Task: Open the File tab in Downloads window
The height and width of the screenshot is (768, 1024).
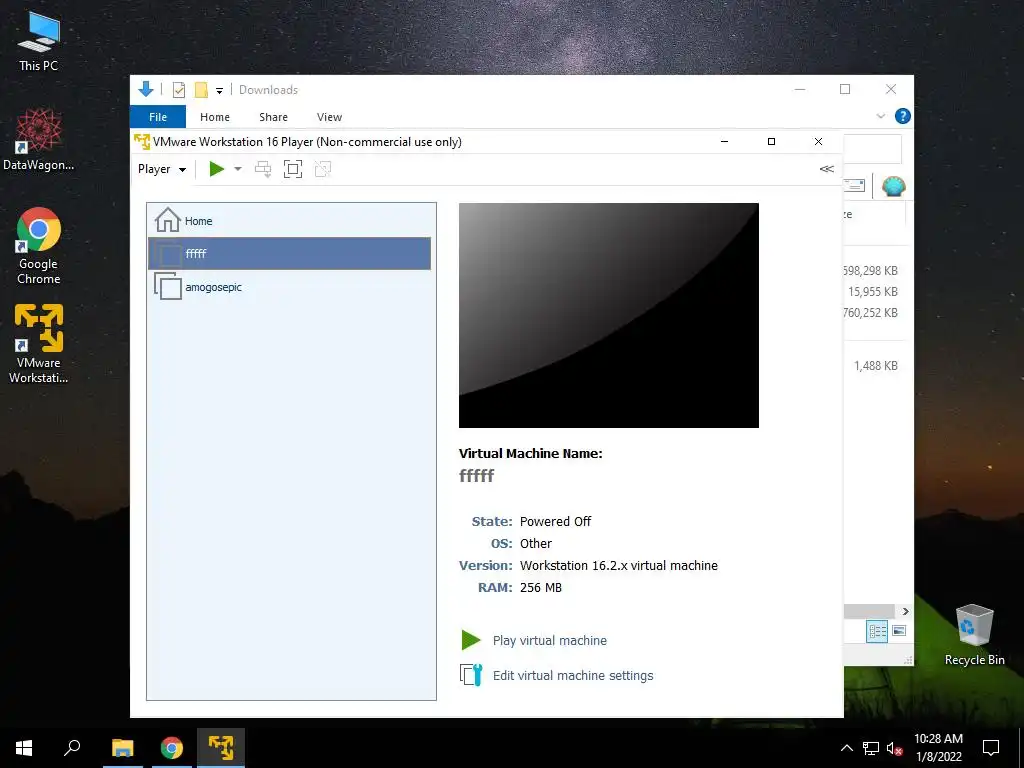Action: point(158,117)
